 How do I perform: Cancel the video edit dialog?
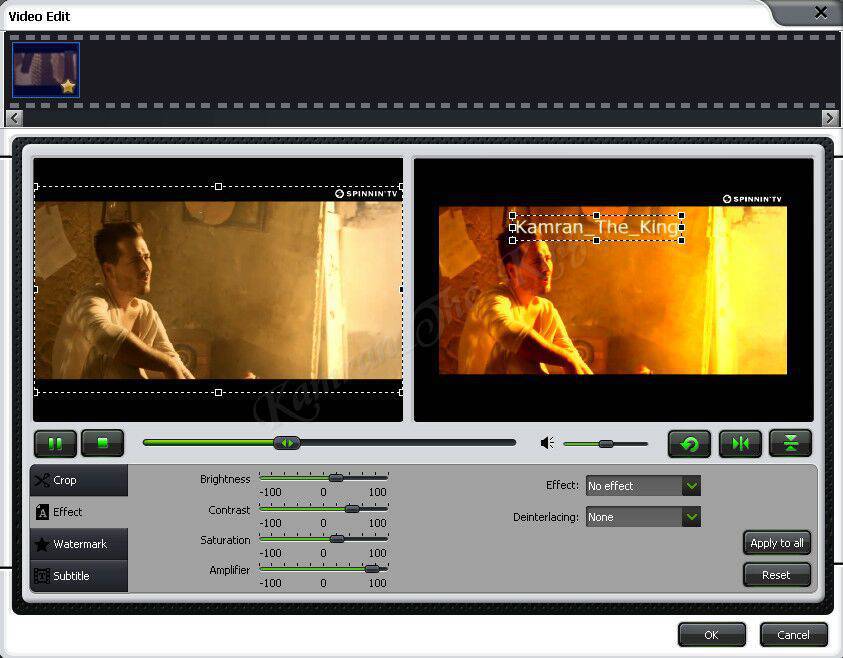(794, 635)
